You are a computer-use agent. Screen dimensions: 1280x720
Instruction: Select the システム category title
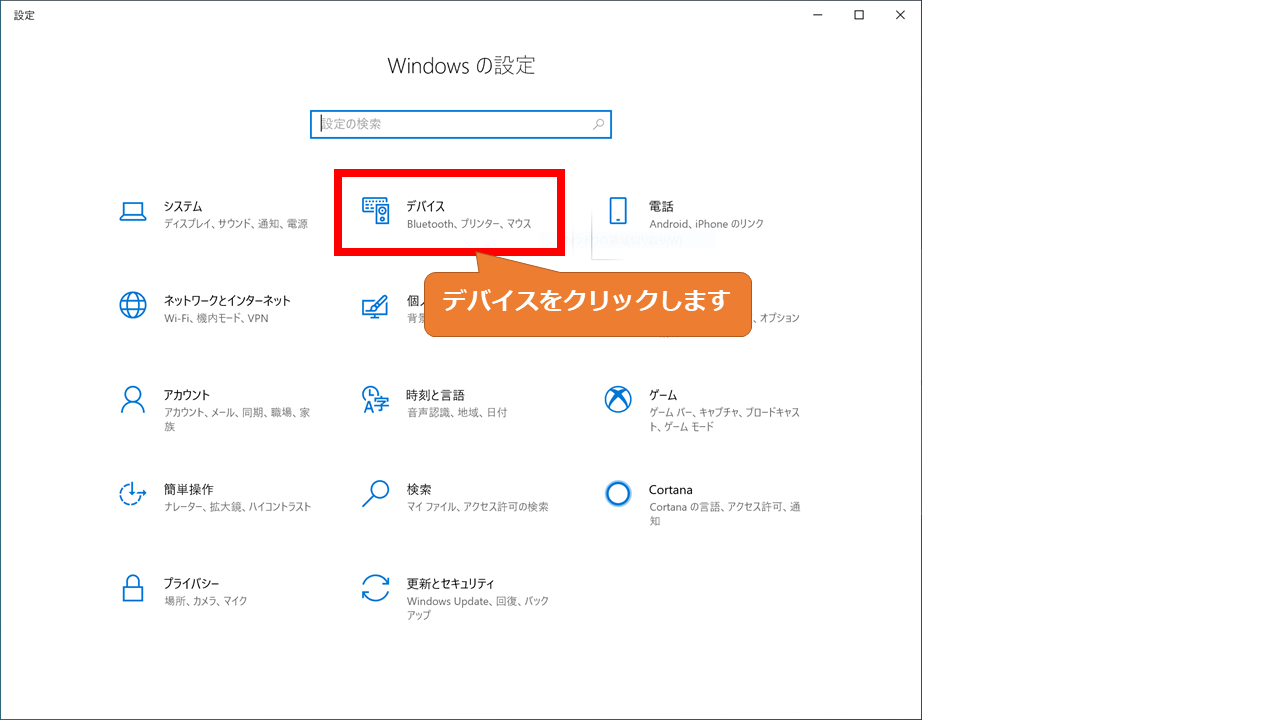point(183,206)
